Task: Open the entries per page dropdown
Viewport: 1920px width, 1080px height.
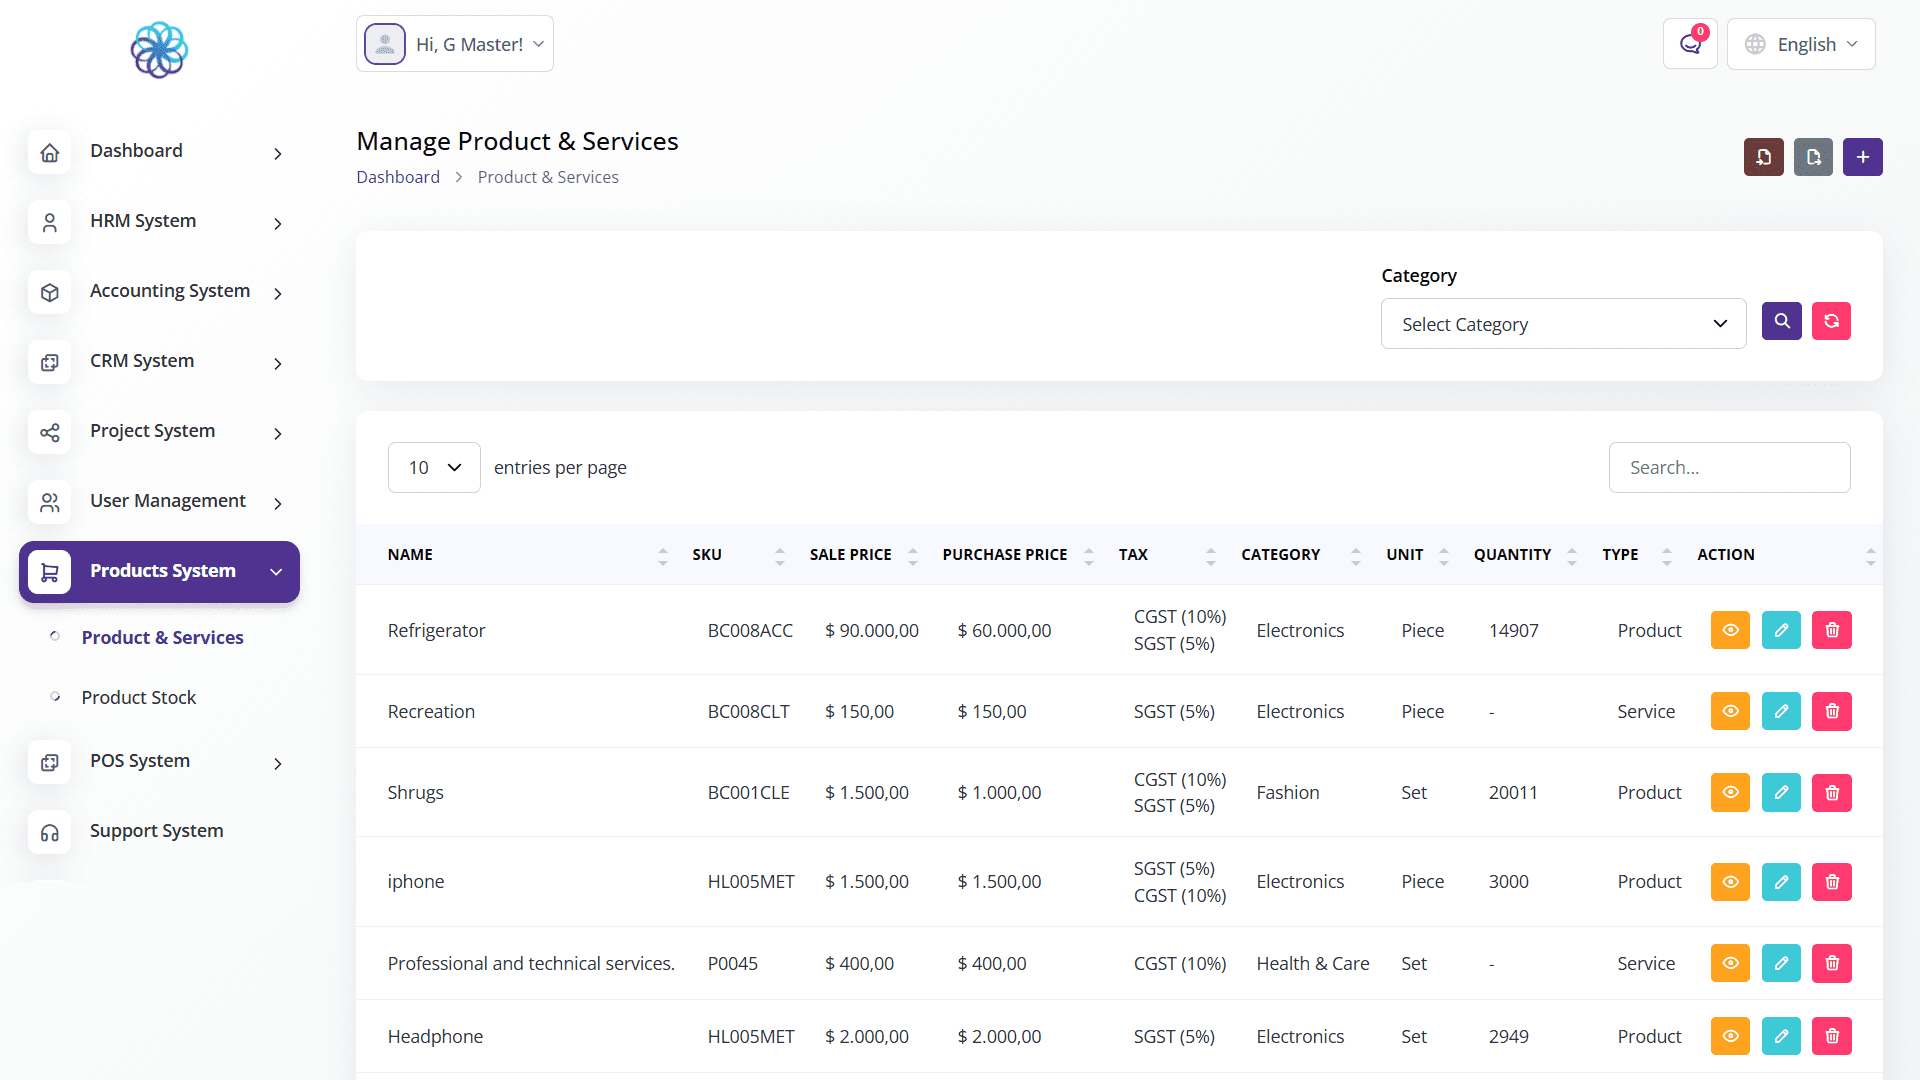Action: tap(434, 467)
